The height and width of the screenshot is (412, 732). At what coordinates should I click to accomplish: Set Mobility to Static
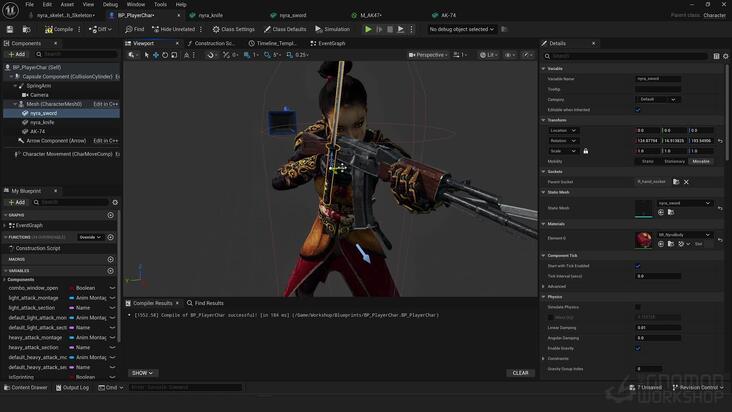[648, 161]
